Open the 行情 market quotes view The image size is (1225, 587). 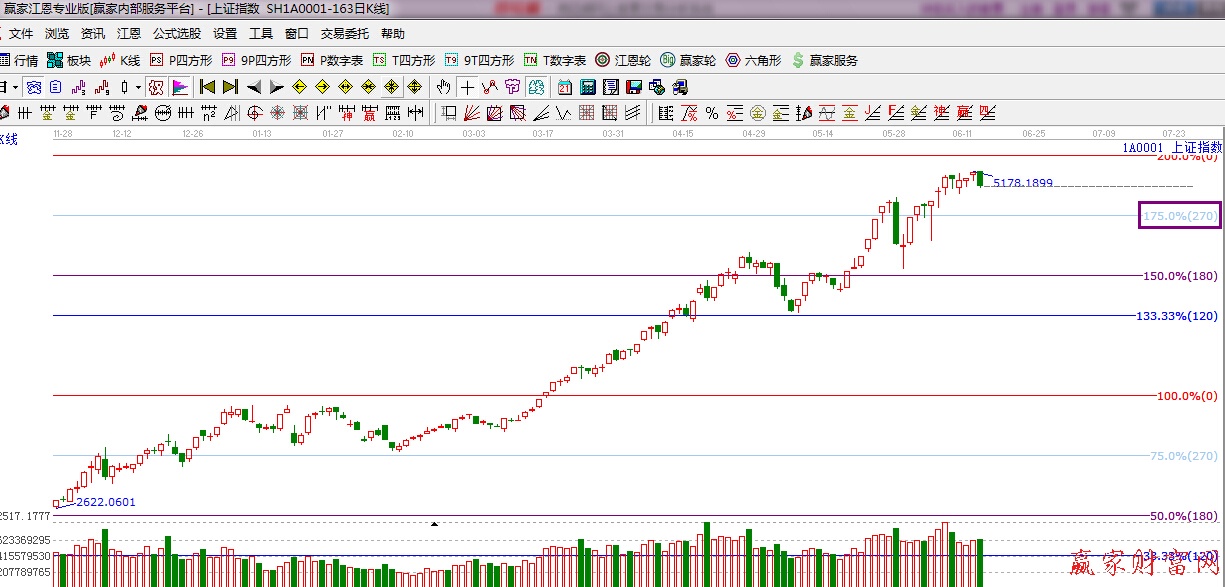click(19, 60)
